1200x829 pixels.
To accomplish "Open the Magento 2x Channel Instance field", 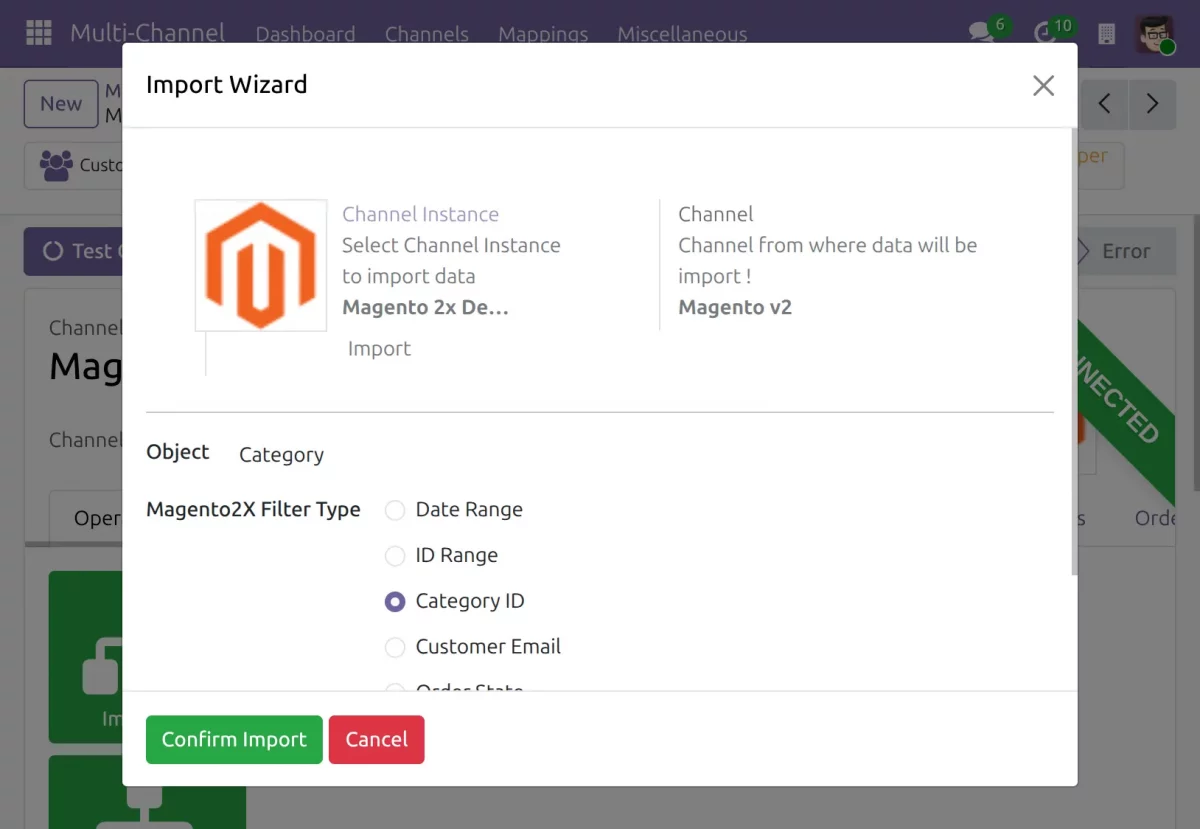I will [426, 307].
